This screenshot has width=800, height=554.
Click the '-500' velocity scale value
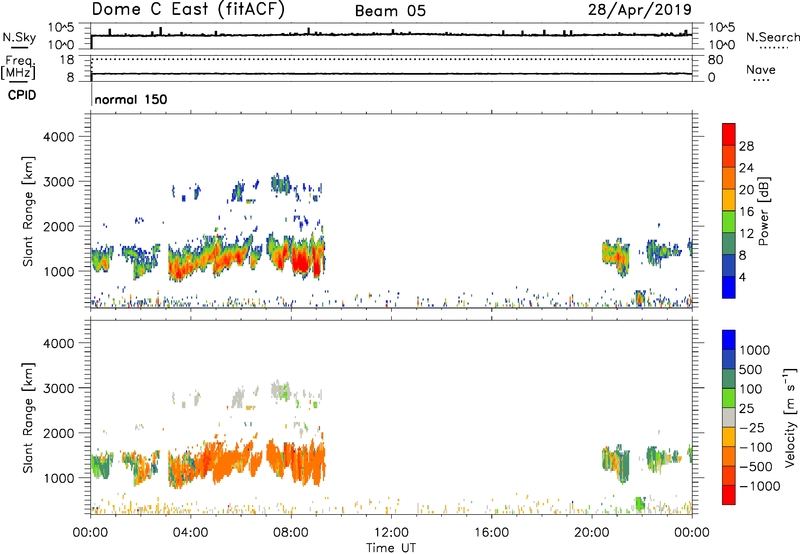756,467
